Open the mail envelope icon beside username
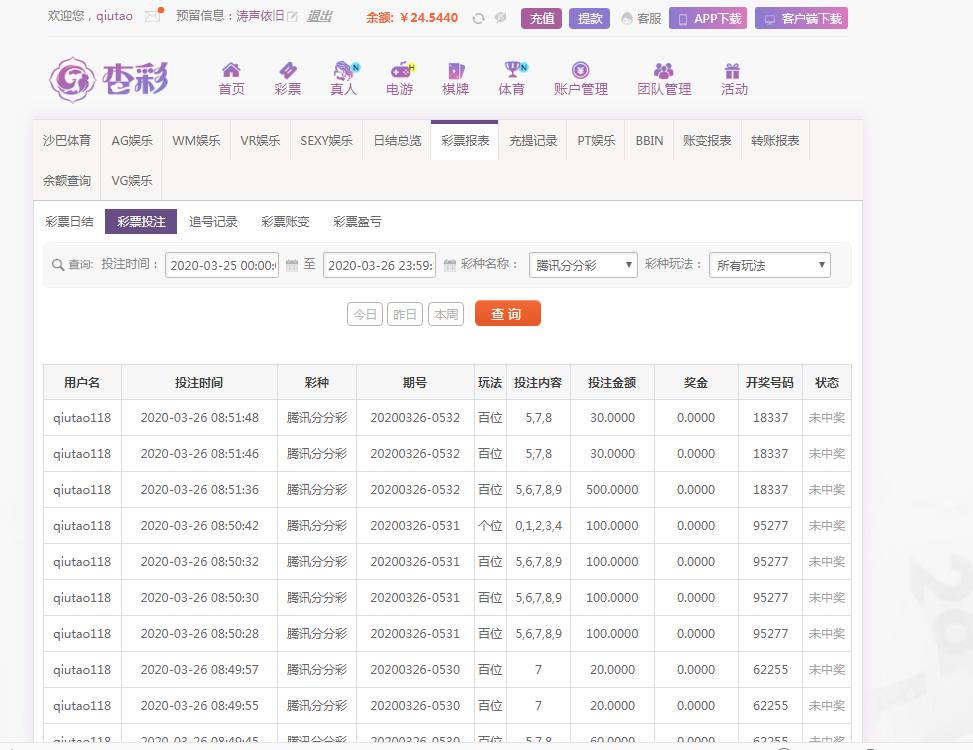 click(x=152, y=17)
